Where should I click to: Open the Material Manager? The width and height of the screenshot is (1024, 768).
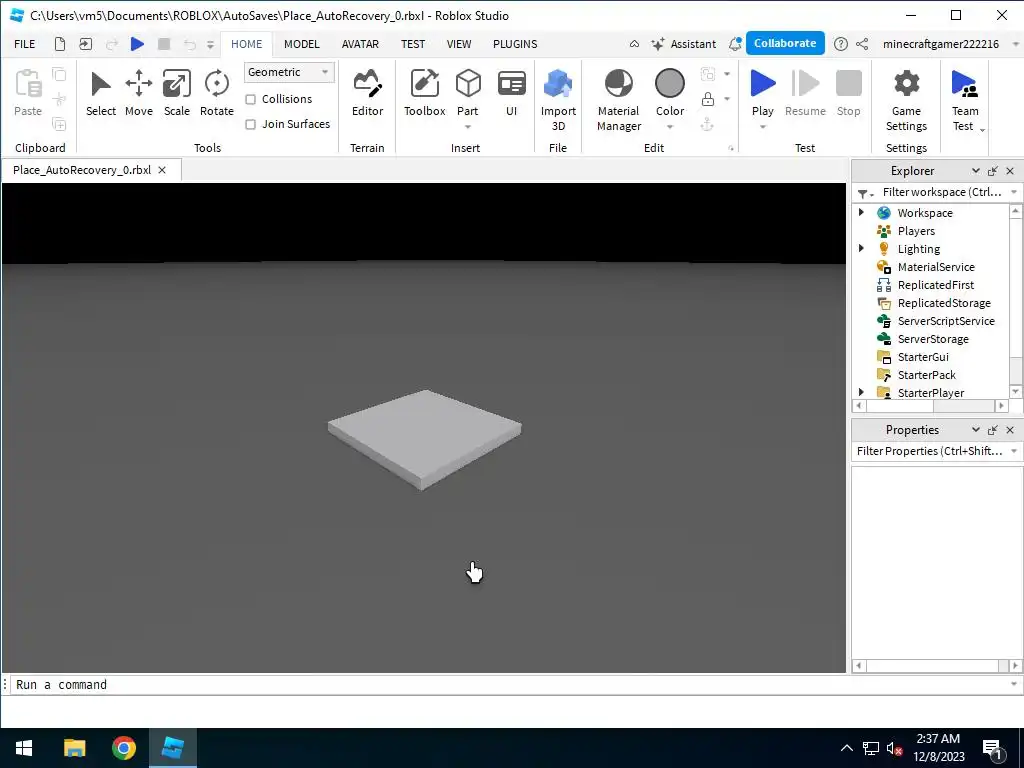[x=618, y=101]
